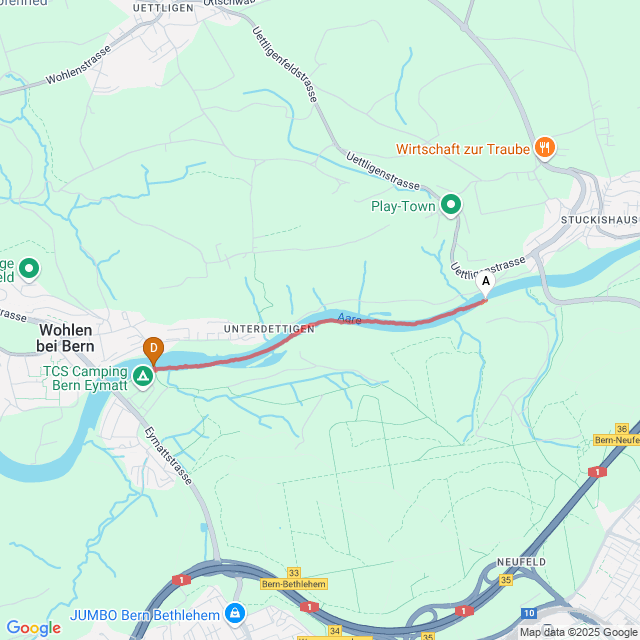Image resolution: width=640 pixels, height=640 pixels.
Task: Select the JUMBO Bern Bethlehem shopping icon
Action: [235, 614]
